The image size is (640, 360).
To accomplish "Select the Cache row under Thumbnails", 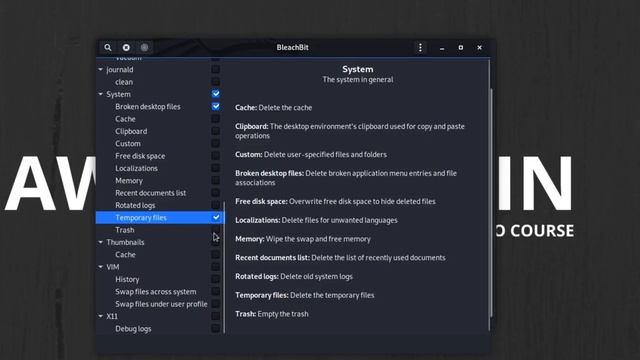I will pyautogui.click(x=160, y=254).
